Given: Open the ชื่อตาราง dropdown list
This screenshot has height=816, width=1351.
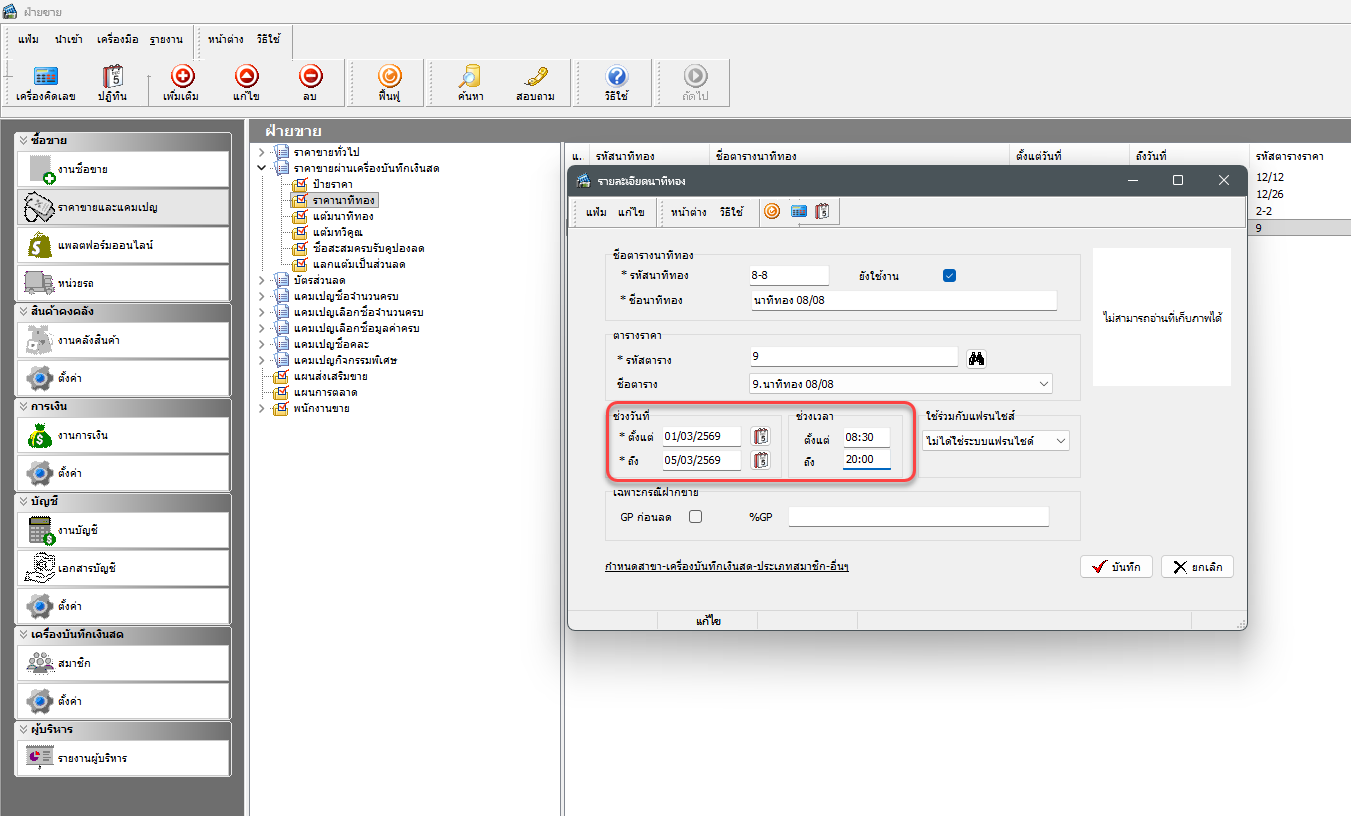Looking at the screenshot, I should pos(1045,384).
